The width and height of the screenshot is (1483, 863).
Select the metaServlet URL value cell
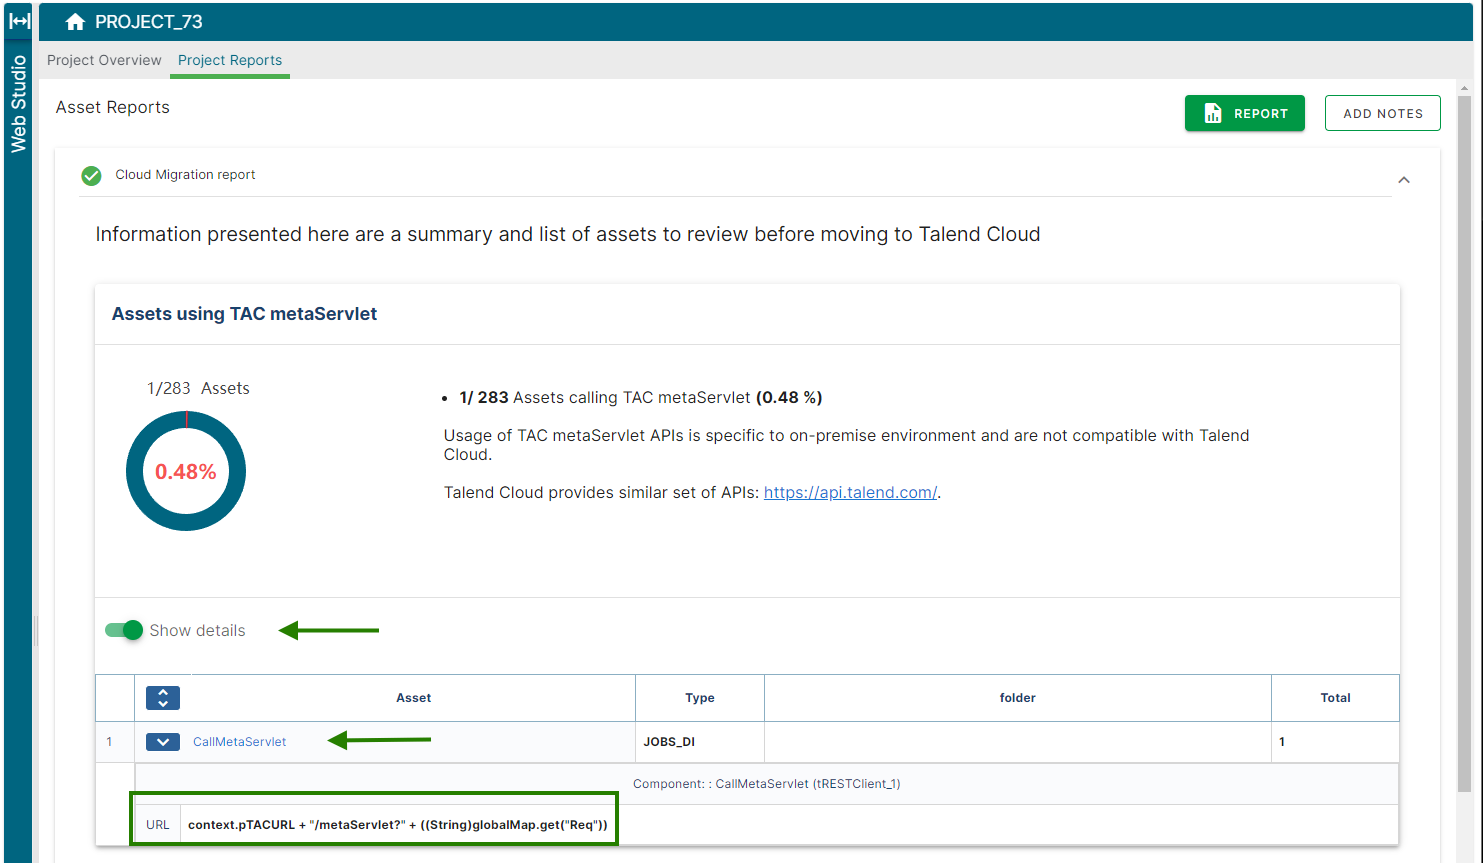coord(398,823)
